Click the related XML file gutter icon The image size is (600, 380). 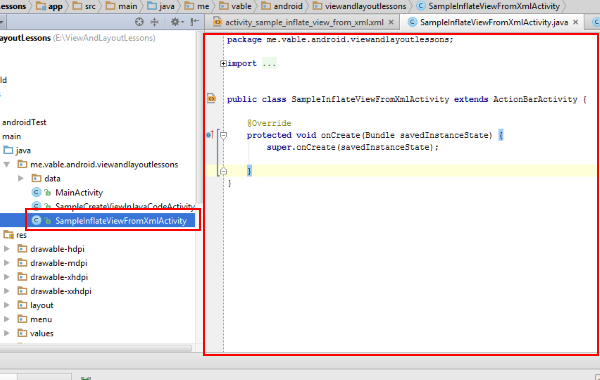click(211, 98)
